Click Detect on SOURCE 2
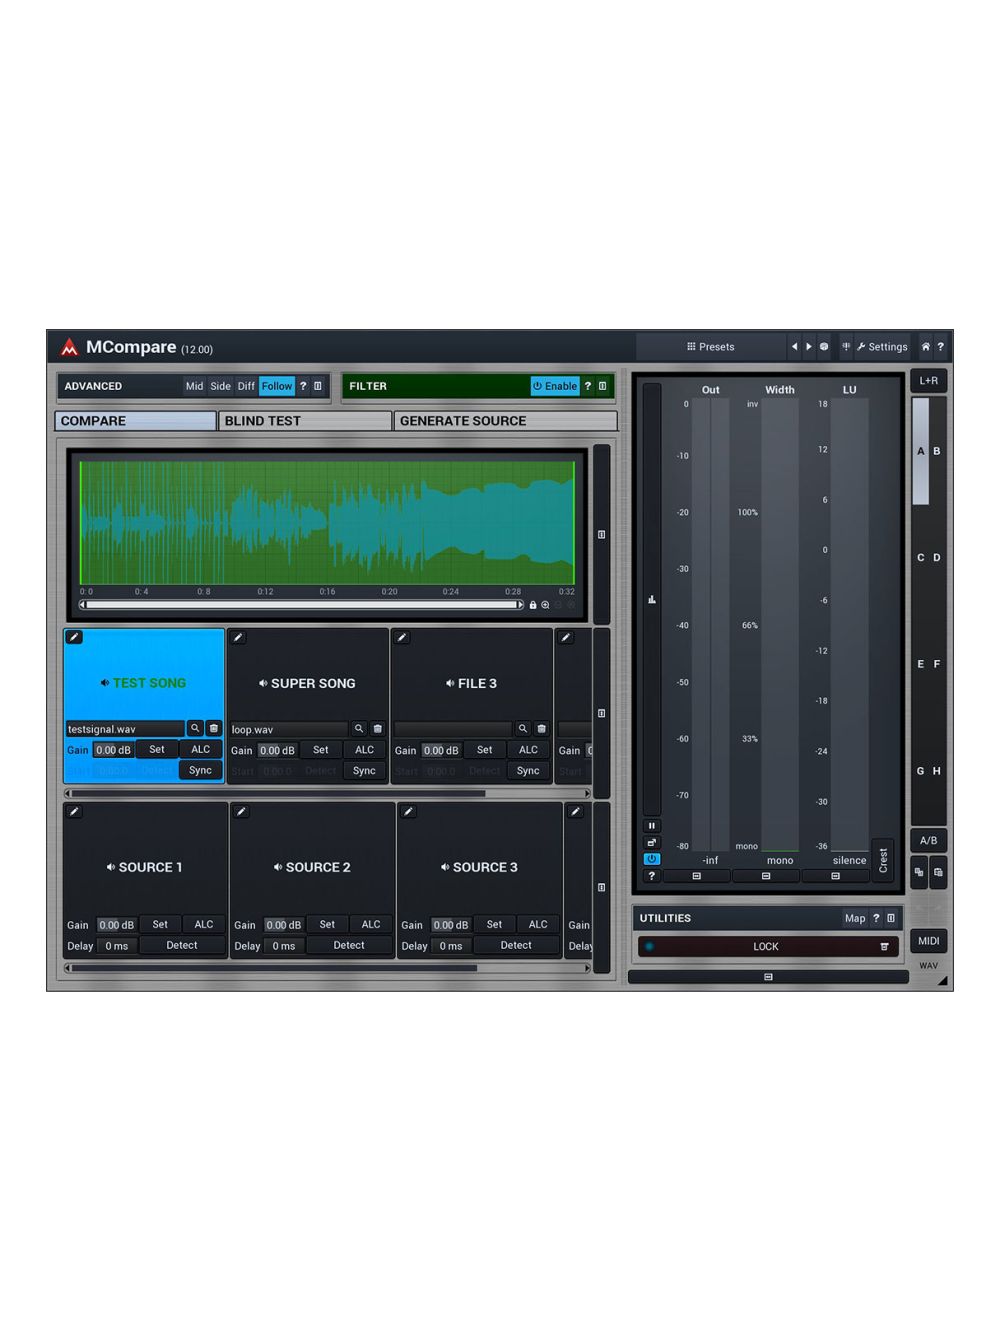Screen dimensions: 1000x1320 (349, 945)
